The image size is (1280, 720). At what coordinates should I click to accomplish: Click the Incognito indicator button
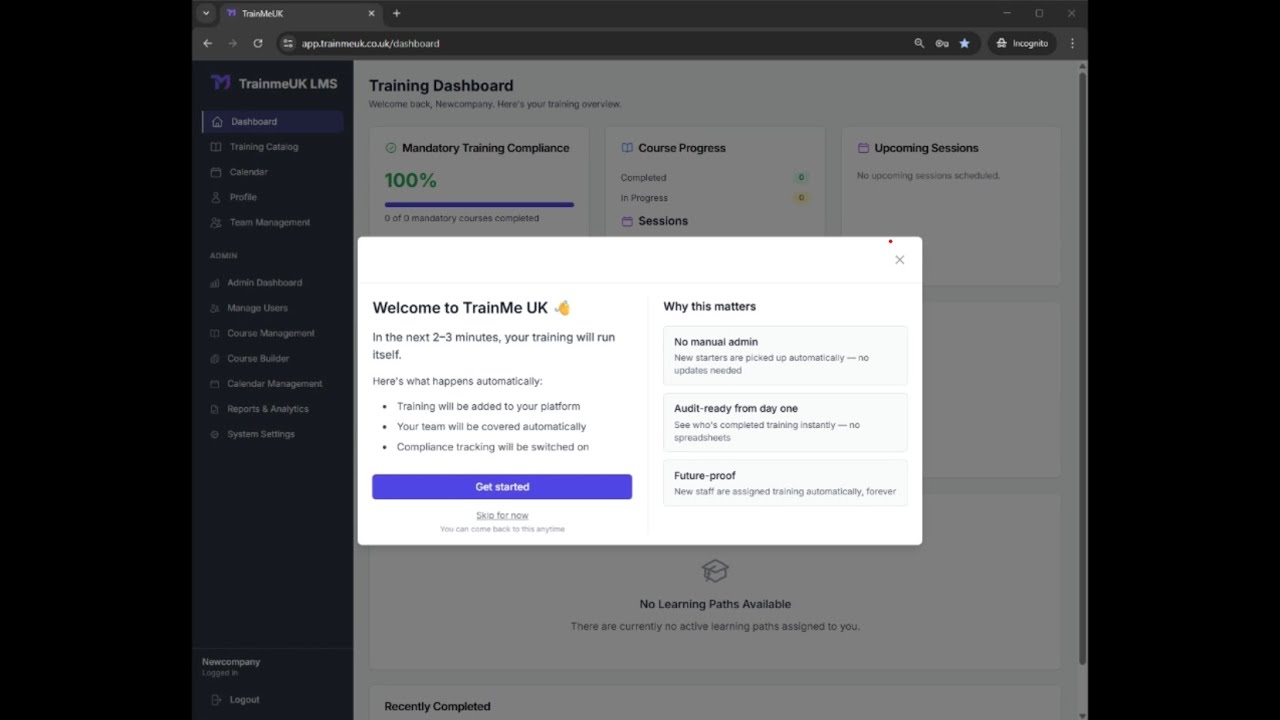pos(1022,43)
